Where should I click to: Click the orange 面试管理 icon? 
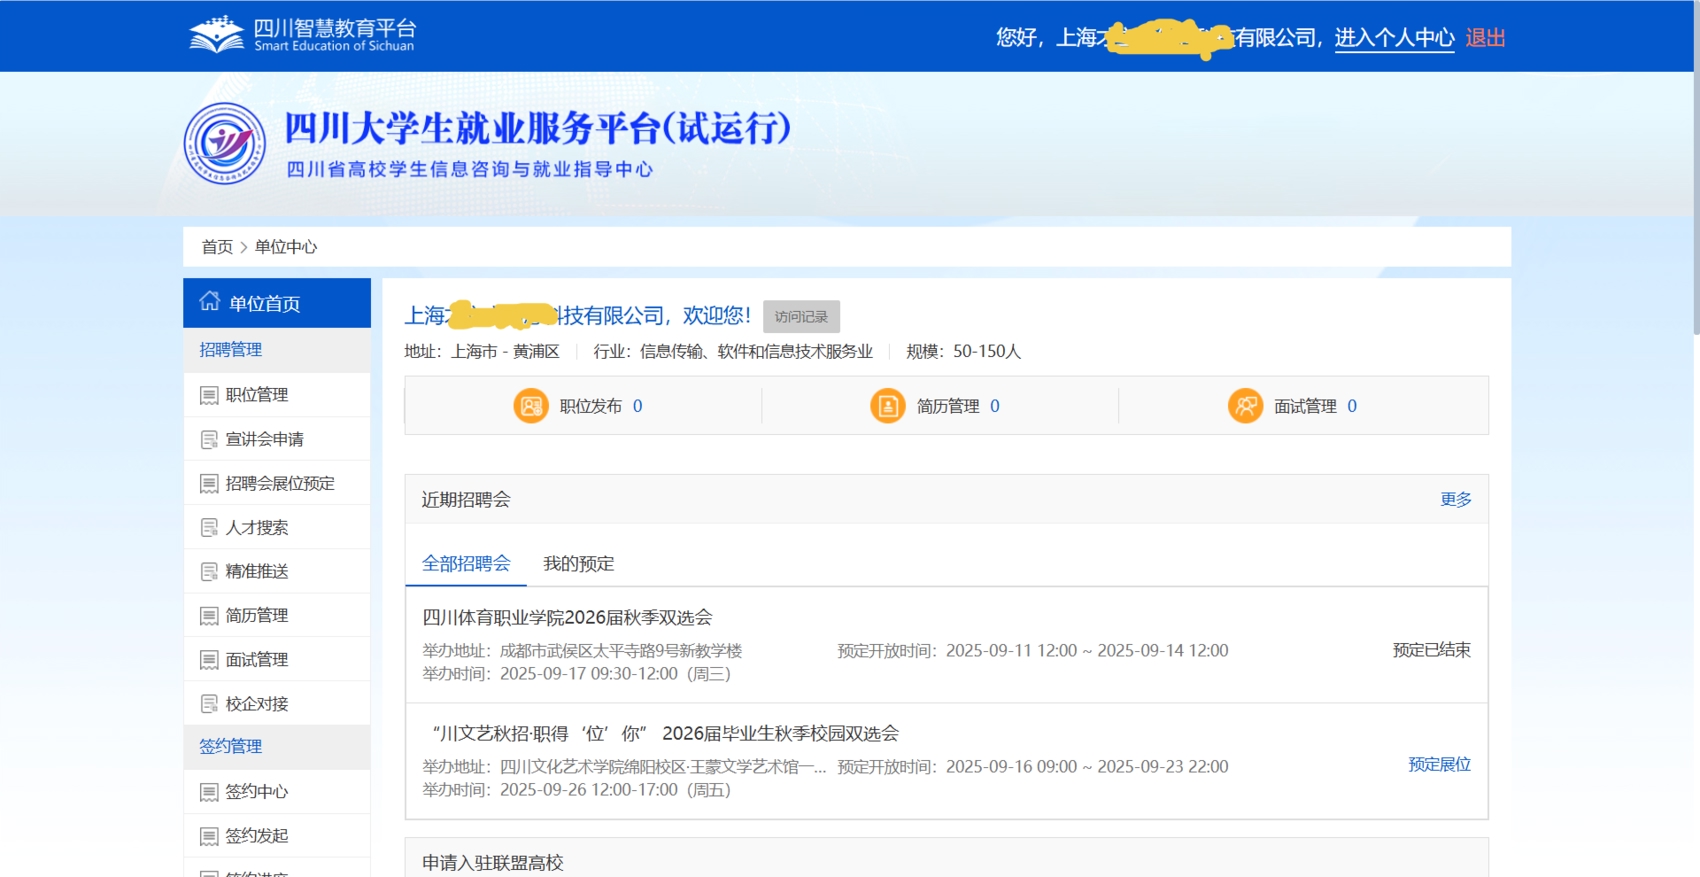(x=1245, y=406)
